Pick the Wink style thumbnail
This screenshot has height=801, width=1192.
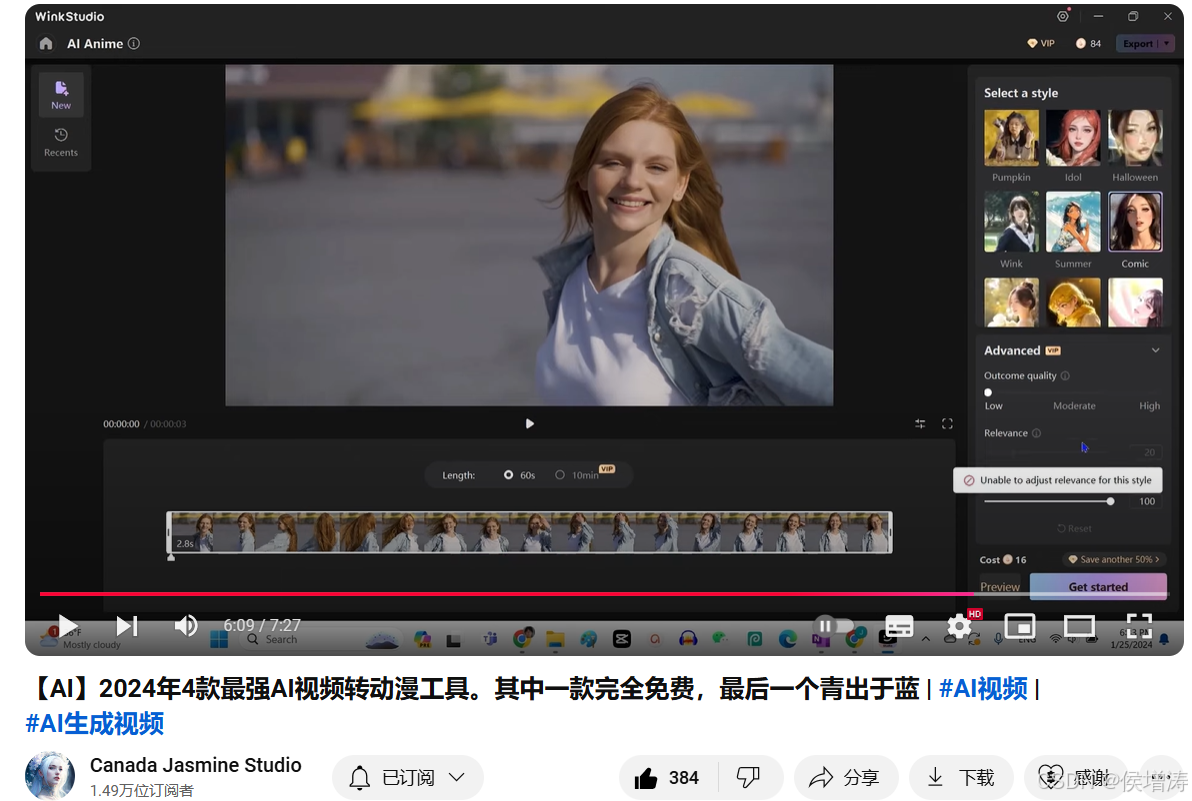[1011, 222]
